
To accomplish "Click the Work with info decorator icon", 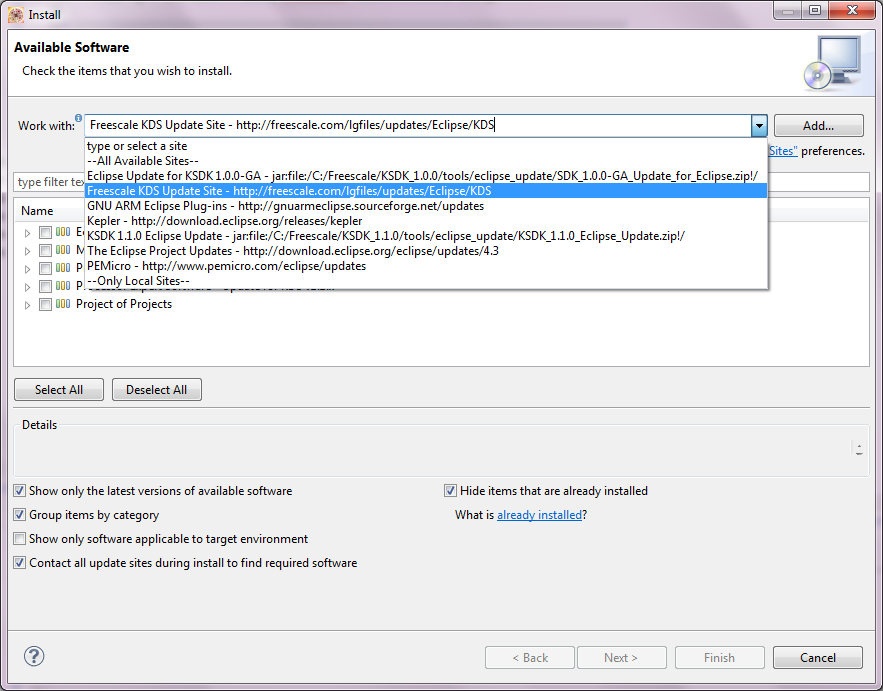I will 78,118.
